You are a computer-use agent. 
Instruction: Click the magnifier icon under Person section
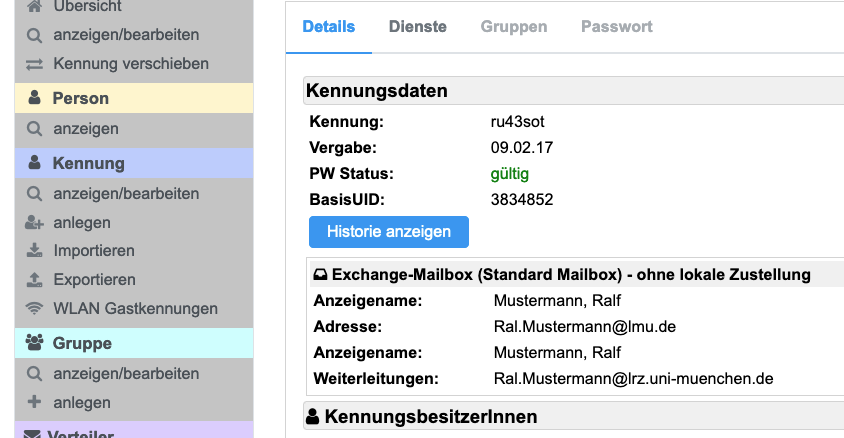(34, 129)
